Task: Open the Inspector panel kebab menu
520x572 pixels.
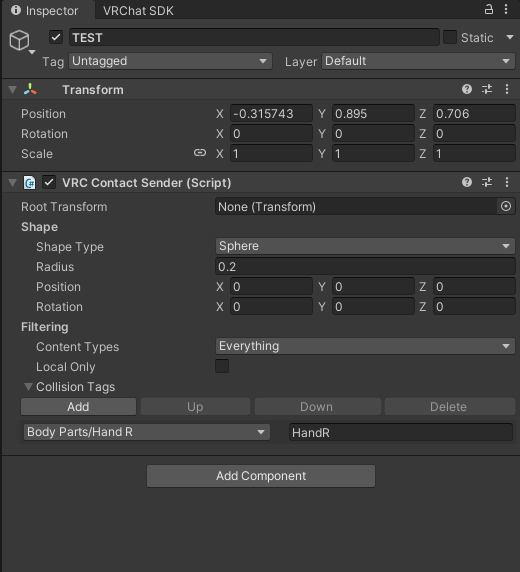Action: (506, 9)
